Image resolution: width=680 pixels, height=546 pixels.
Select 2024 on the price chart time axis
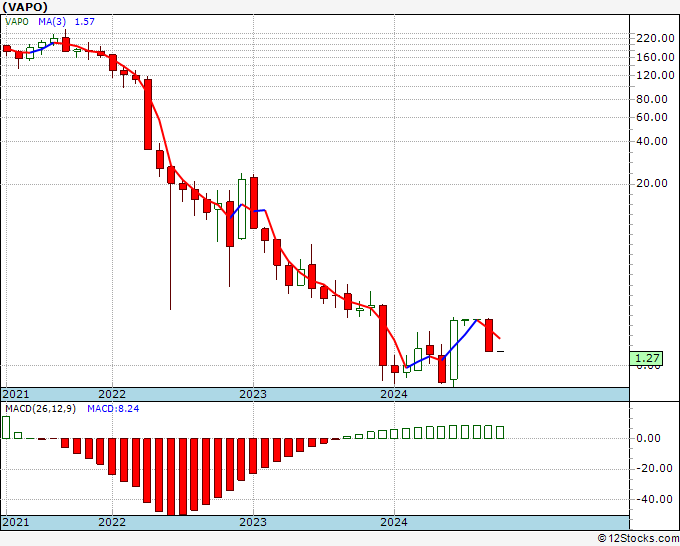394,394
